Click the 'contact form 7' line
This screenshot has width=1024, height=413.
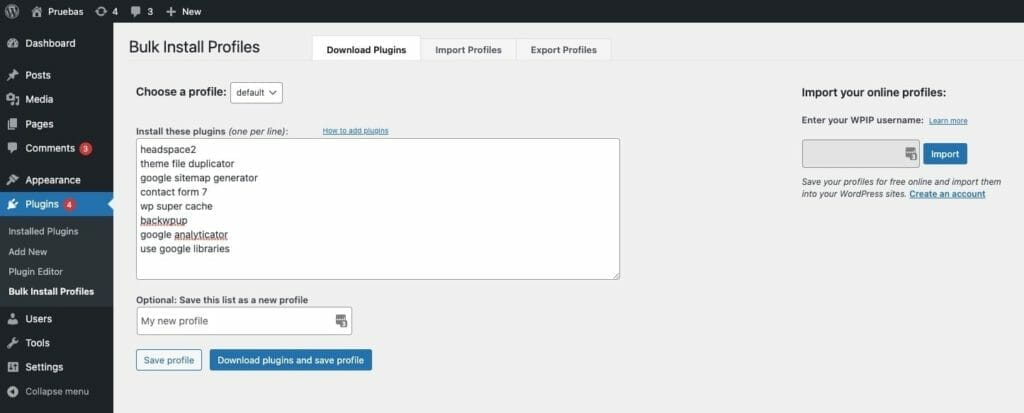[x=174, y=192]
